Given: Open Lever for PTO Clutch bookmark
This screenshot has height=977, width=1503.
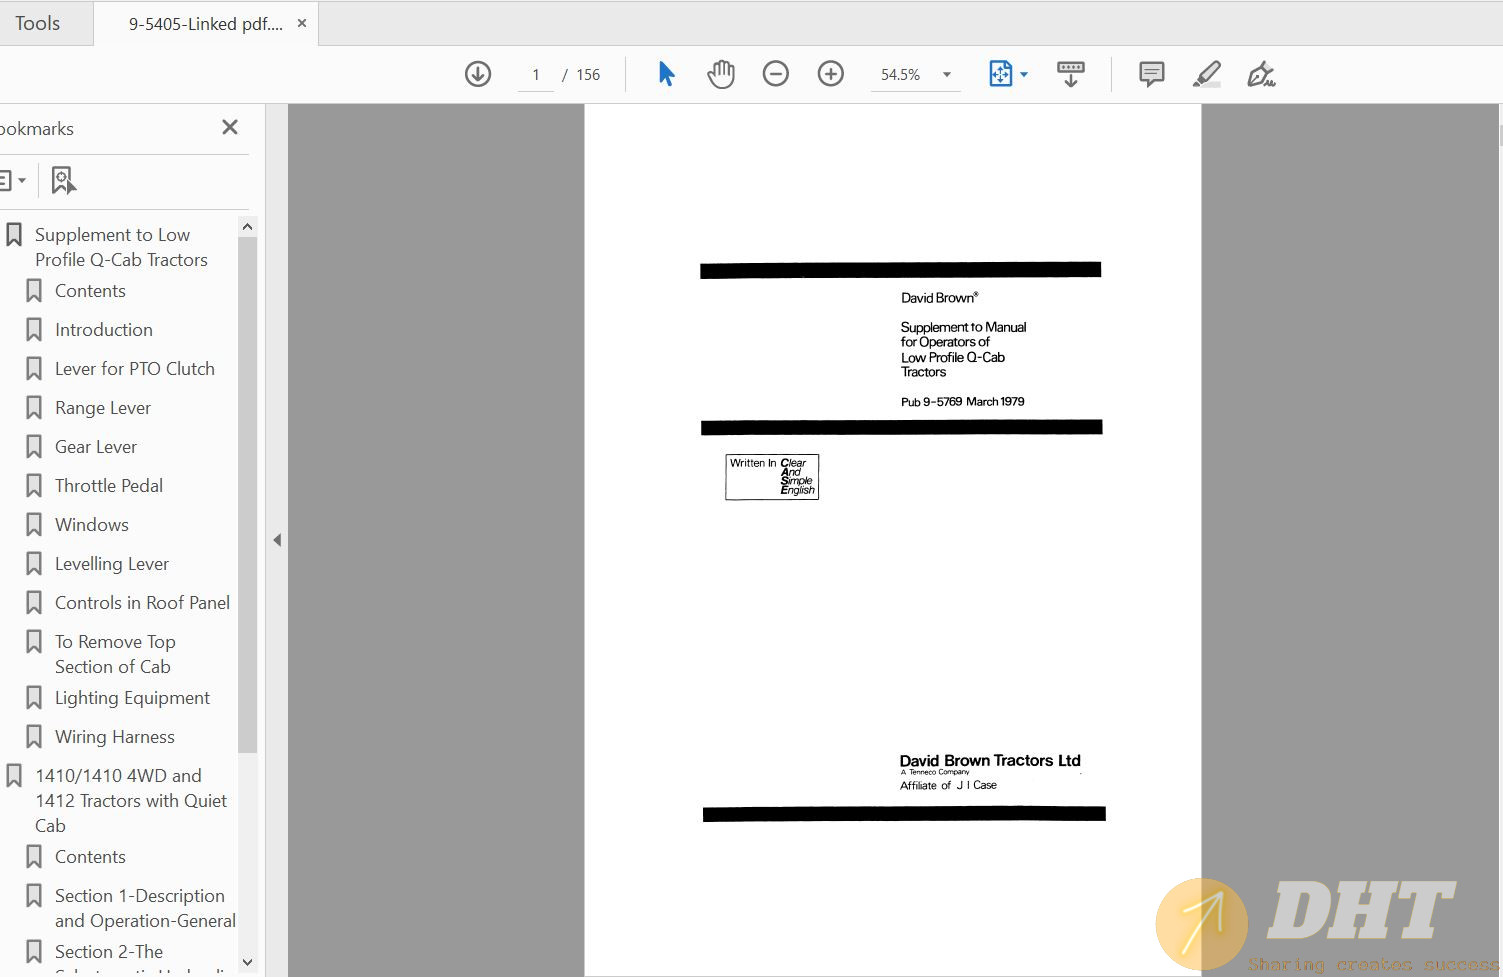Looking at the screenshot, I should 135,369.
